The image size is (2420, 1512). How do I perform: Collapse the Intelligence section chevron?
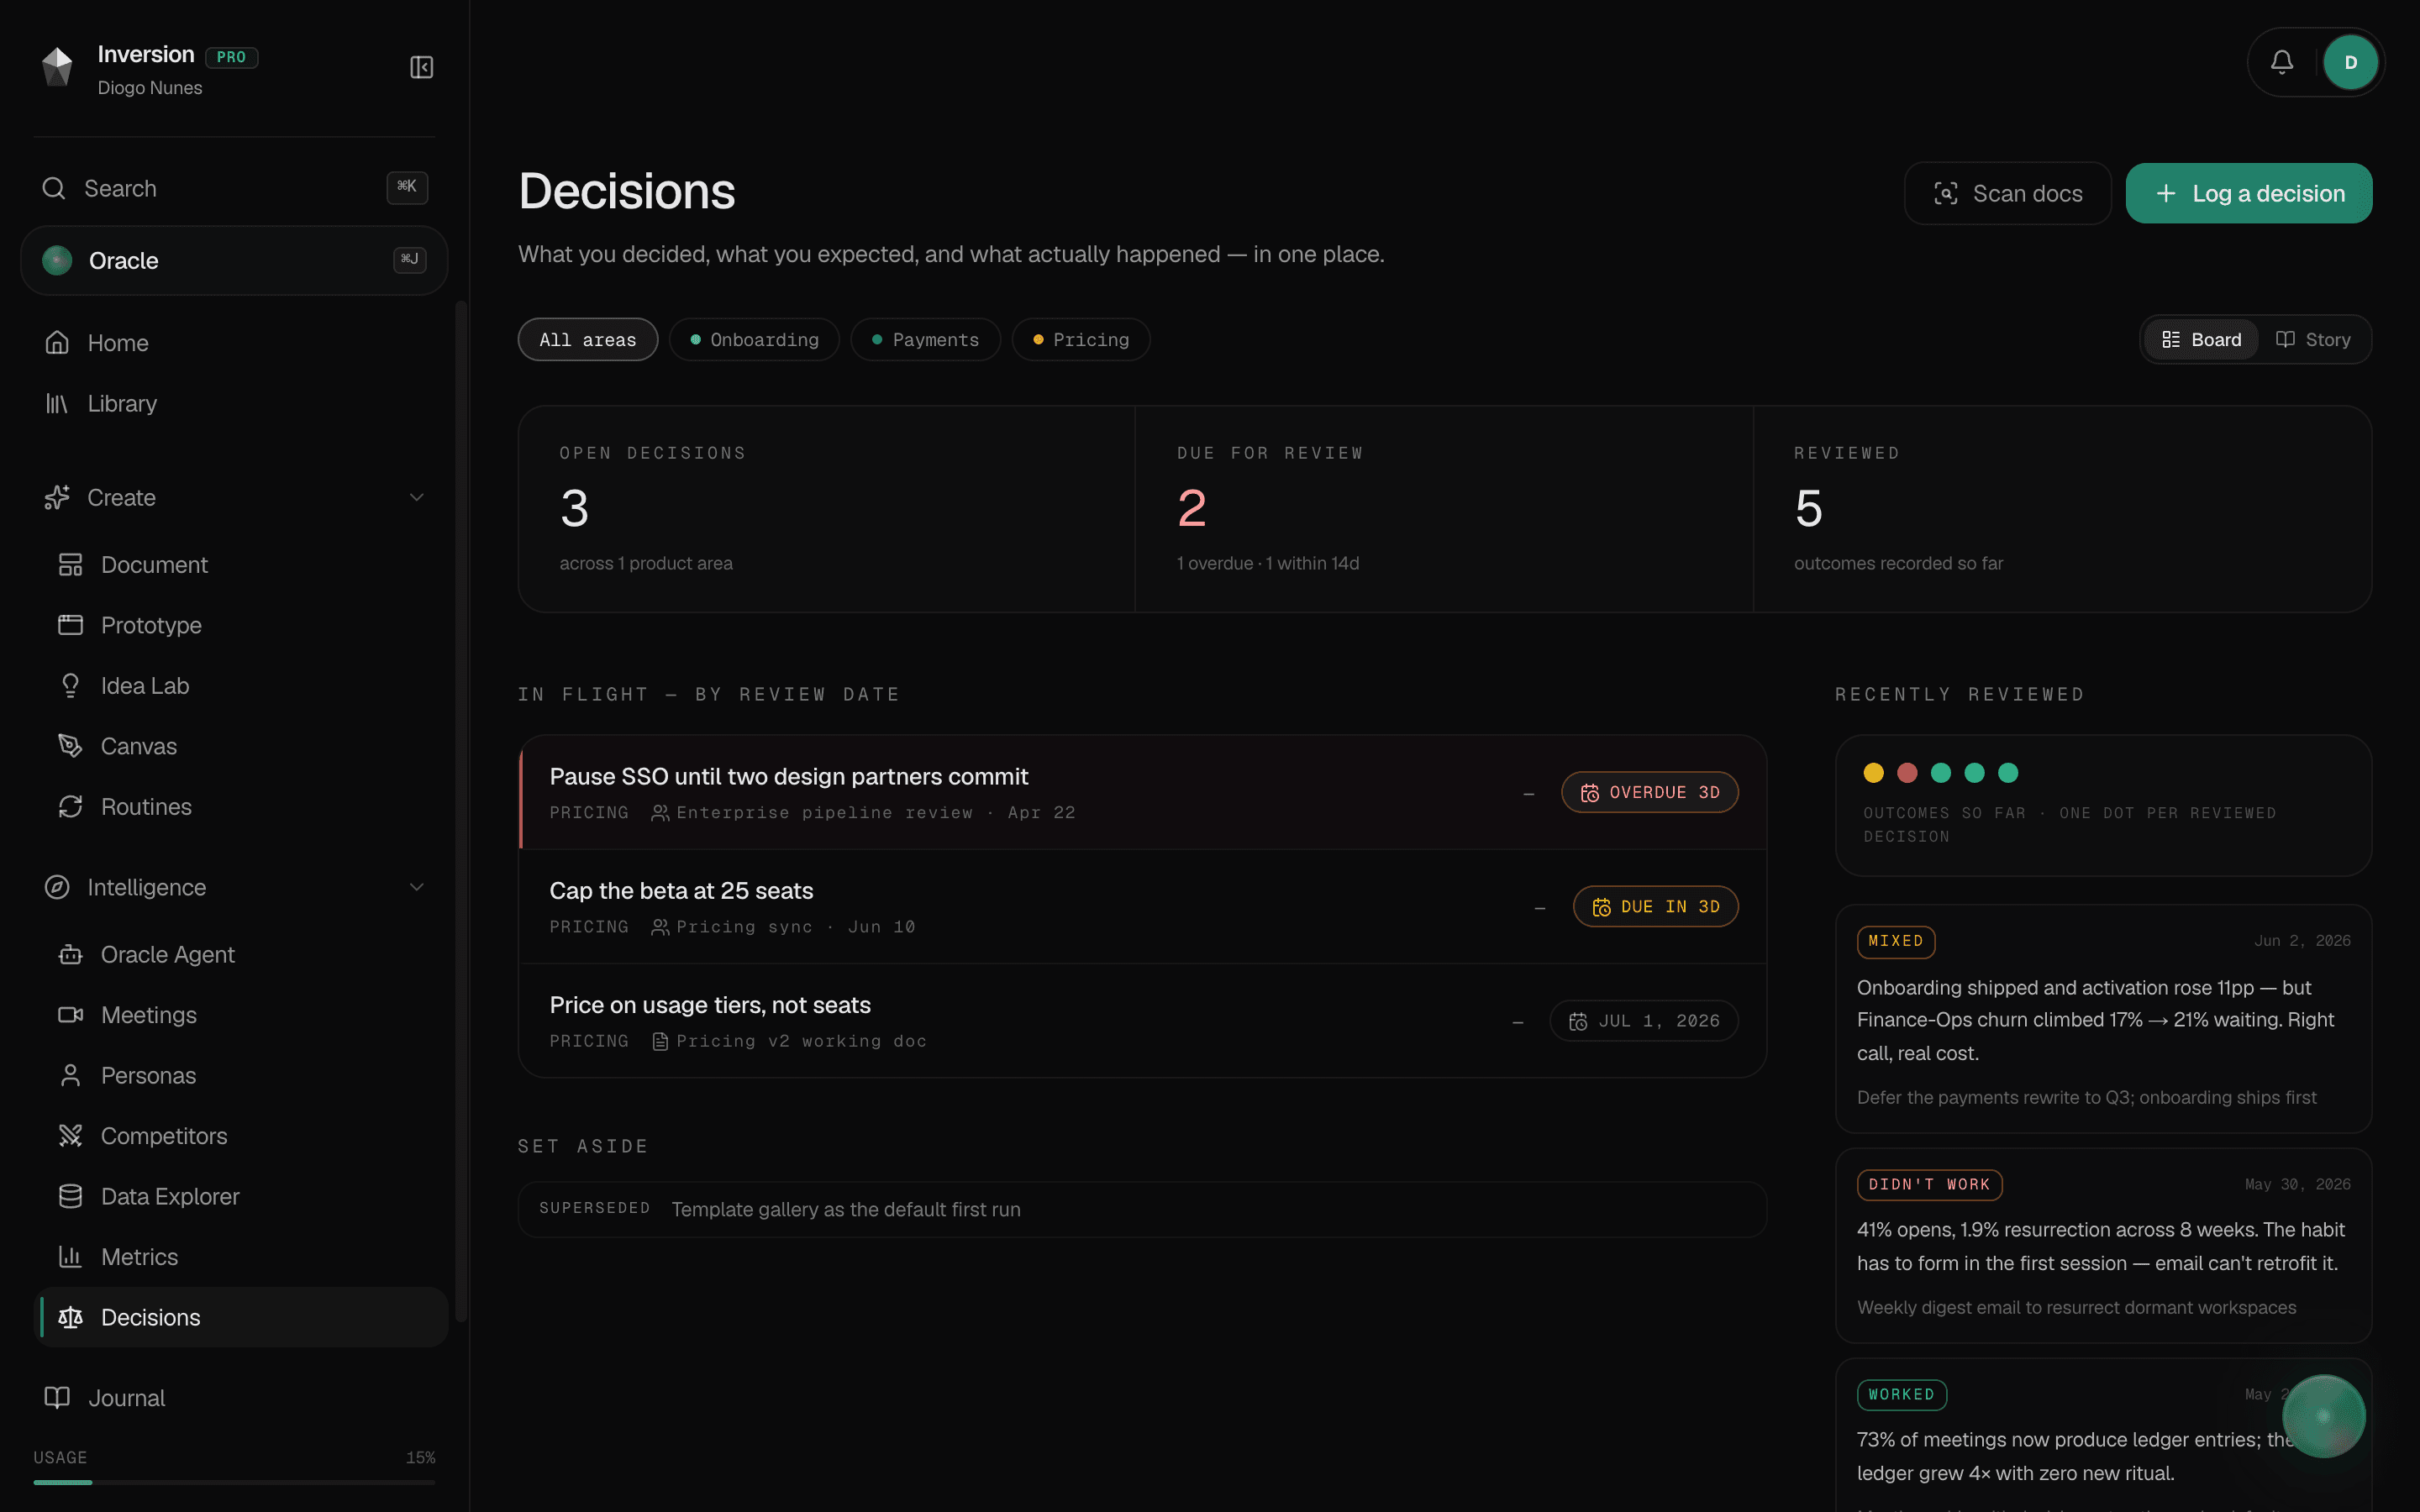tap(417, 887)
